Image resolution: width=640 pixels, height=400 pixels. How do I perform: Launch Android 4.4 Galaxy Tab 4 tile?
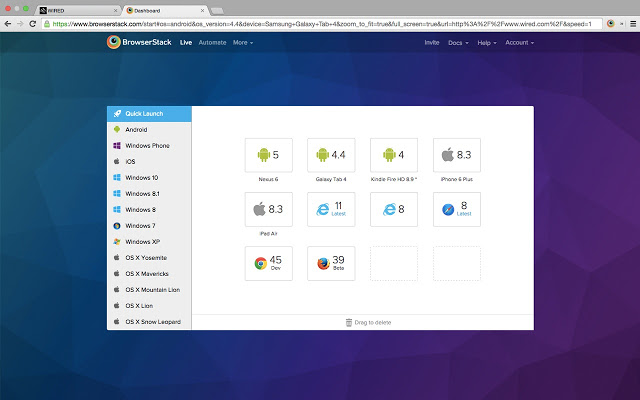(331, 155)
